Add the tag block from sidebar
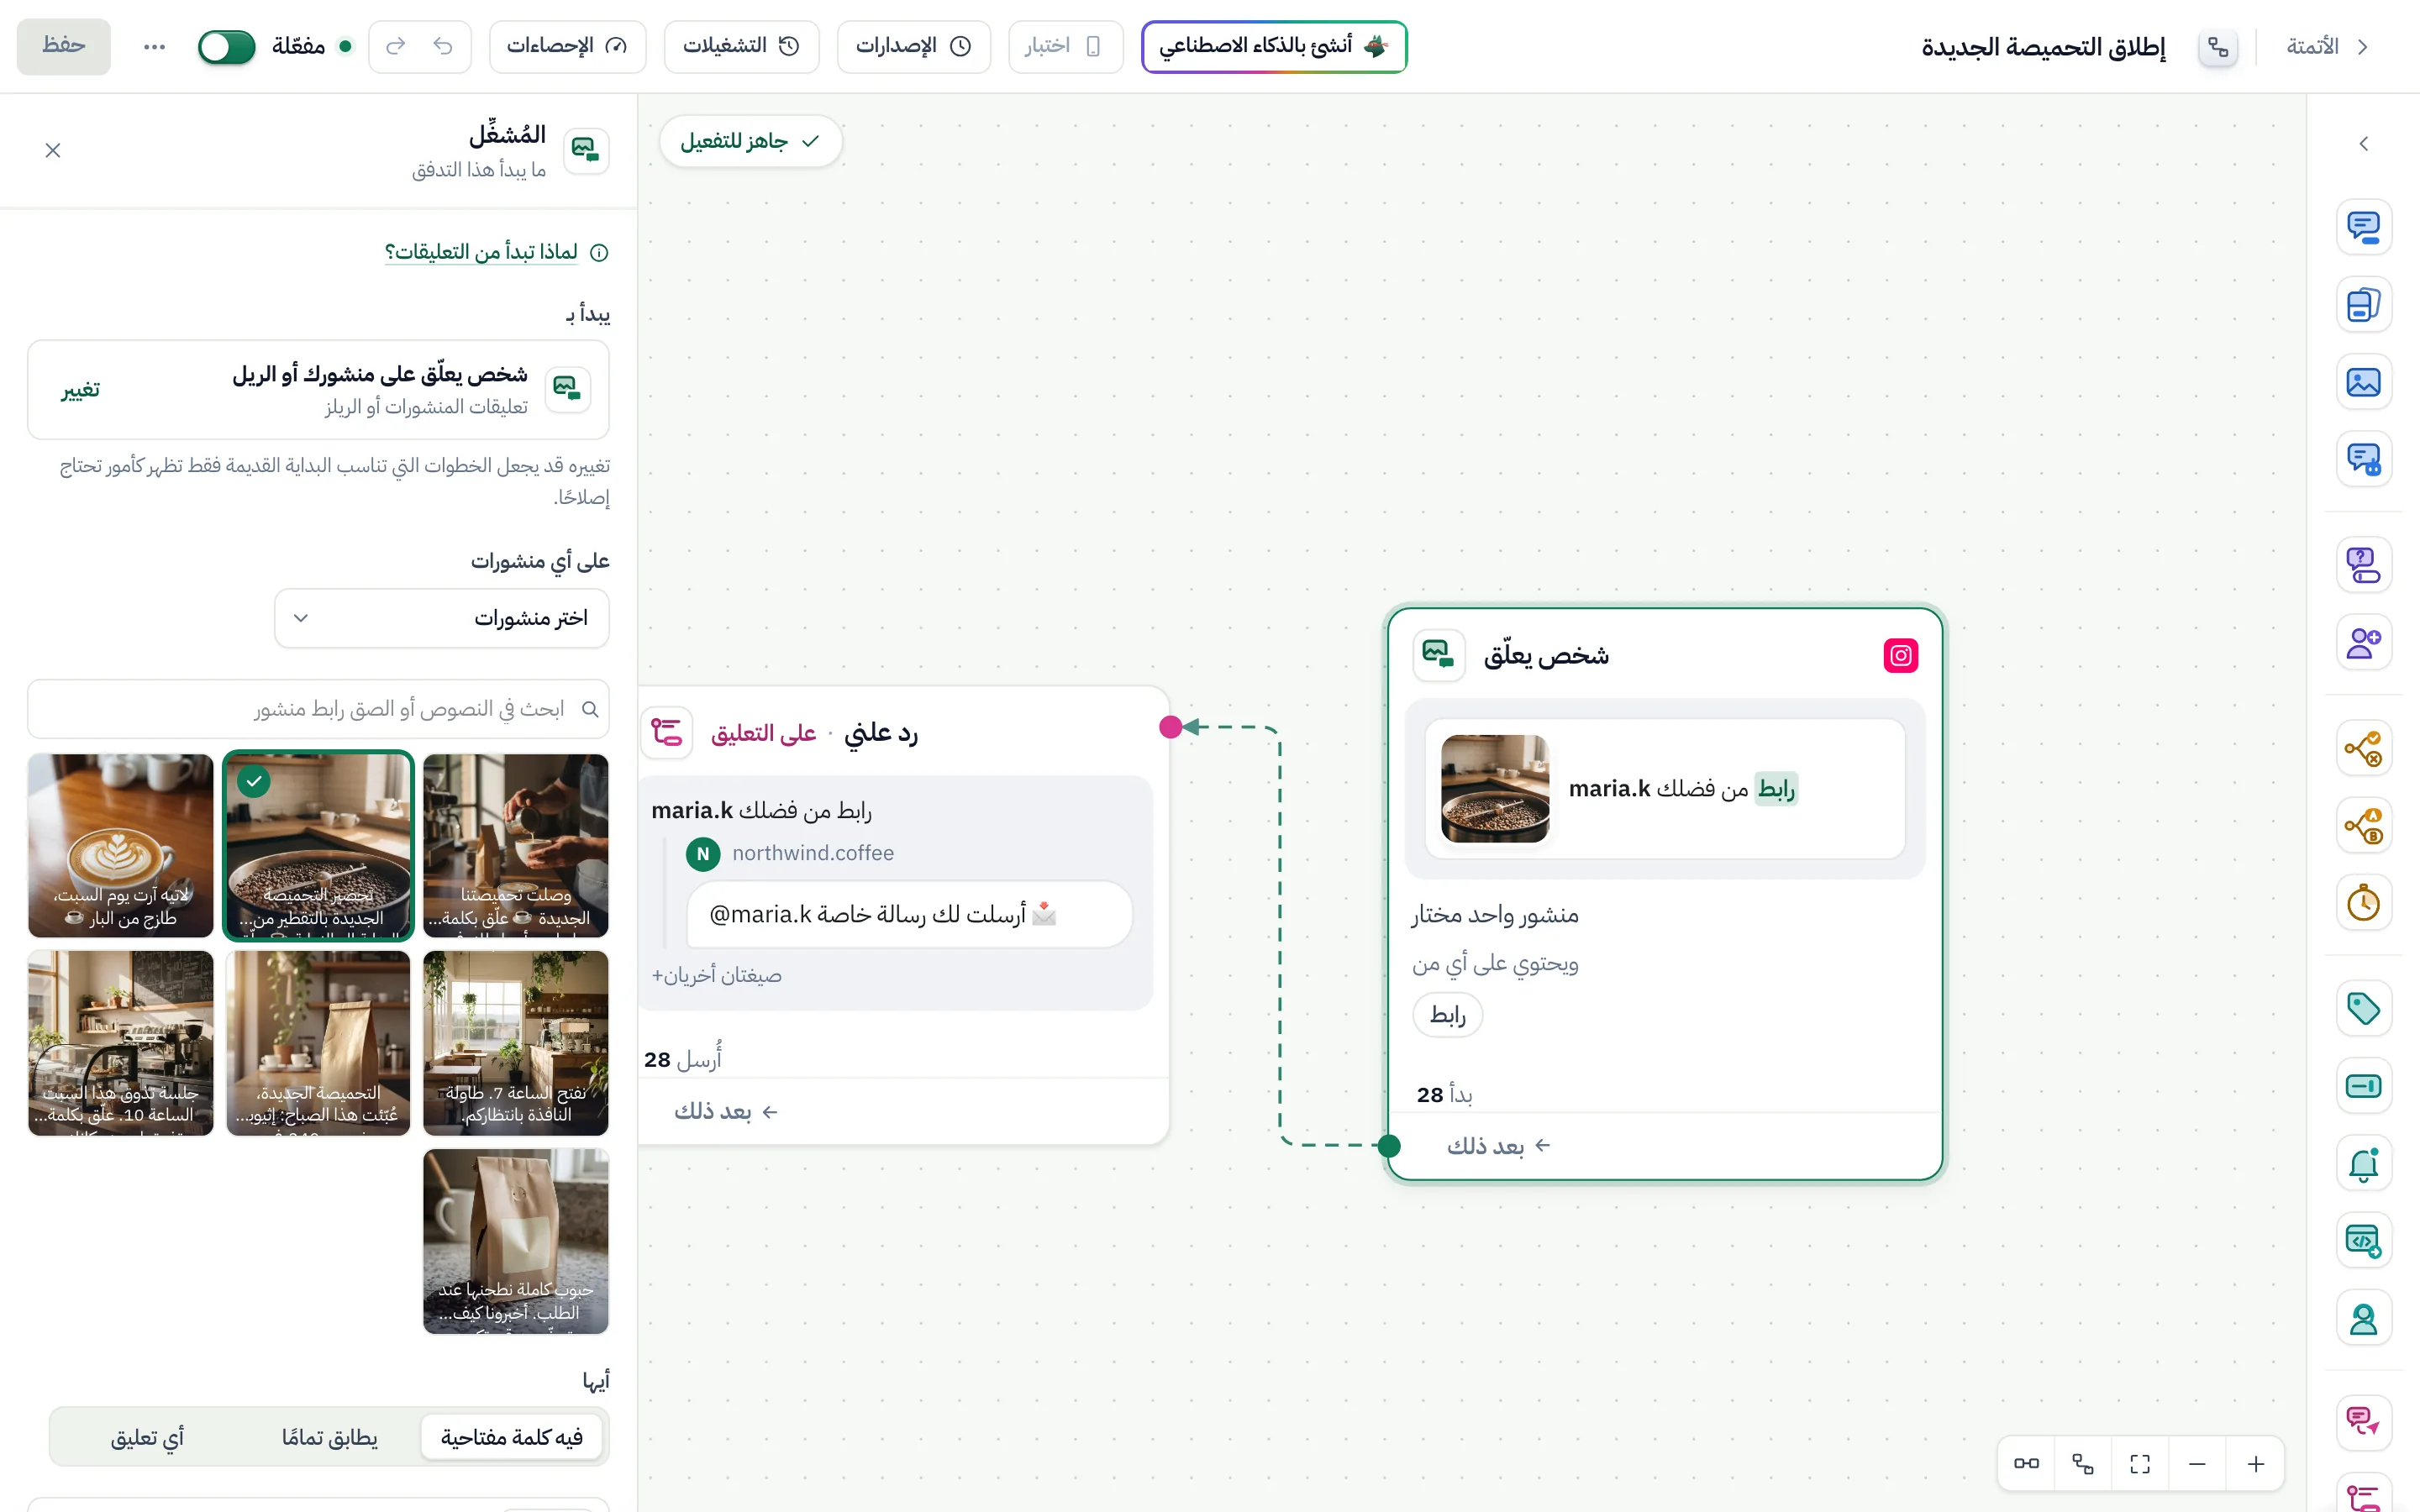The width and height of the screenshot is (2420, 1512). [x=2363, y=1008]
